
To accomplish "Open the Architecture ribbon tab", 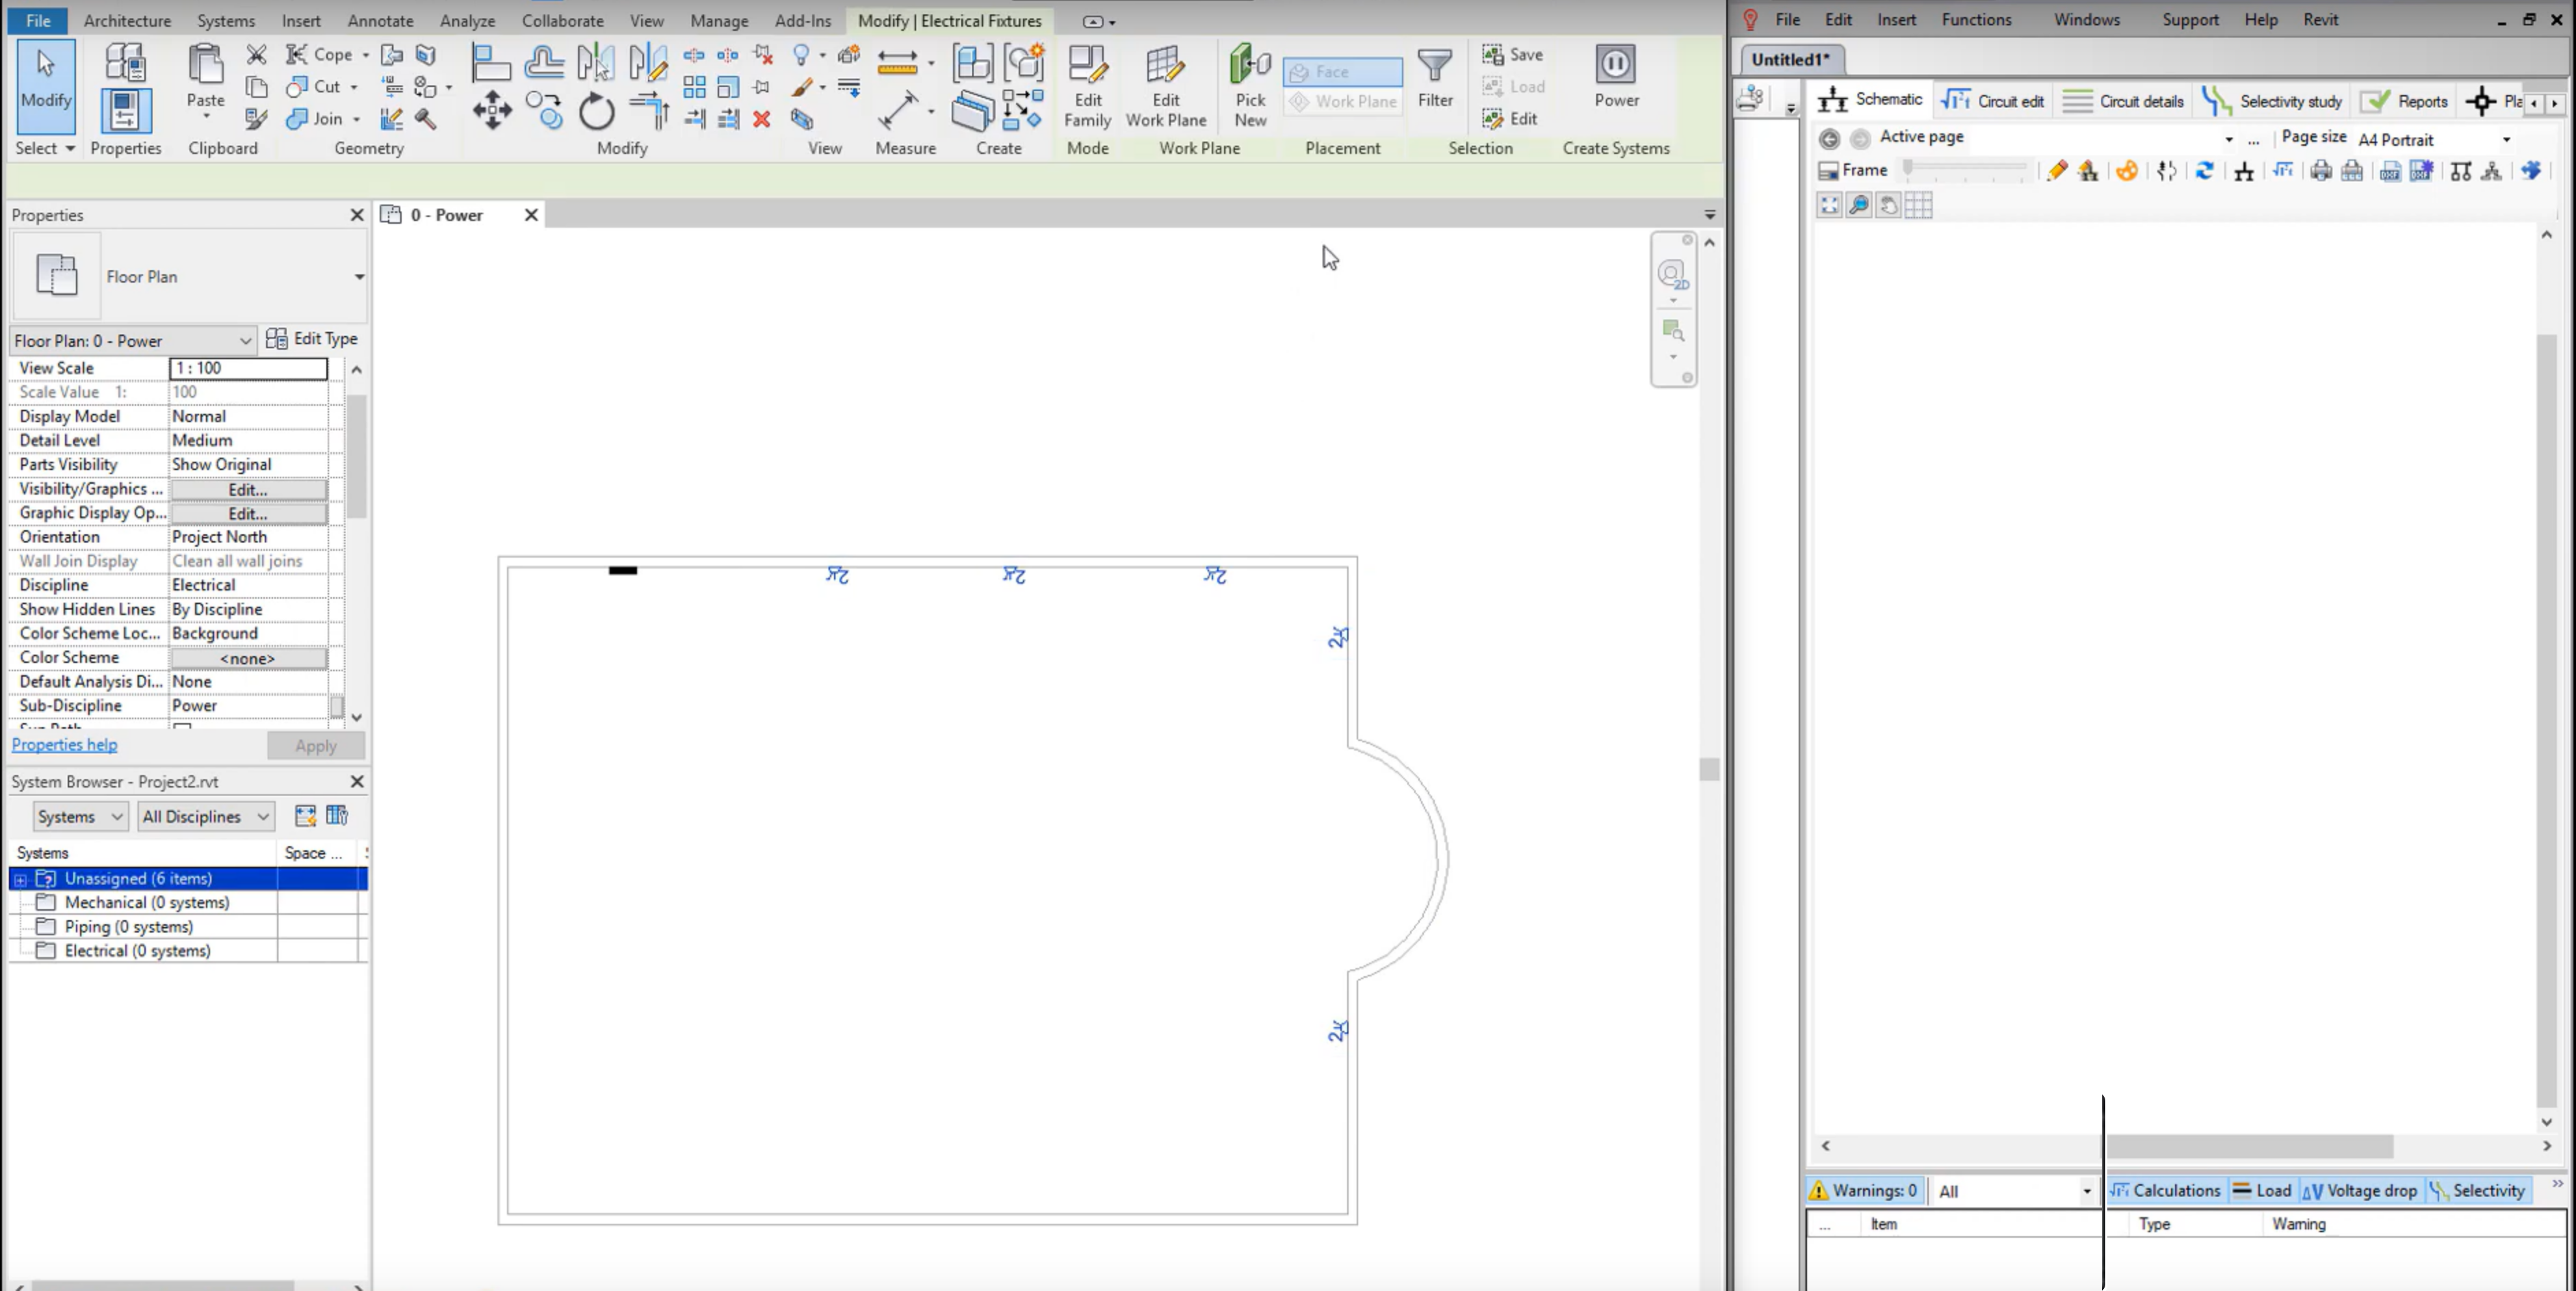I will 127,20.
